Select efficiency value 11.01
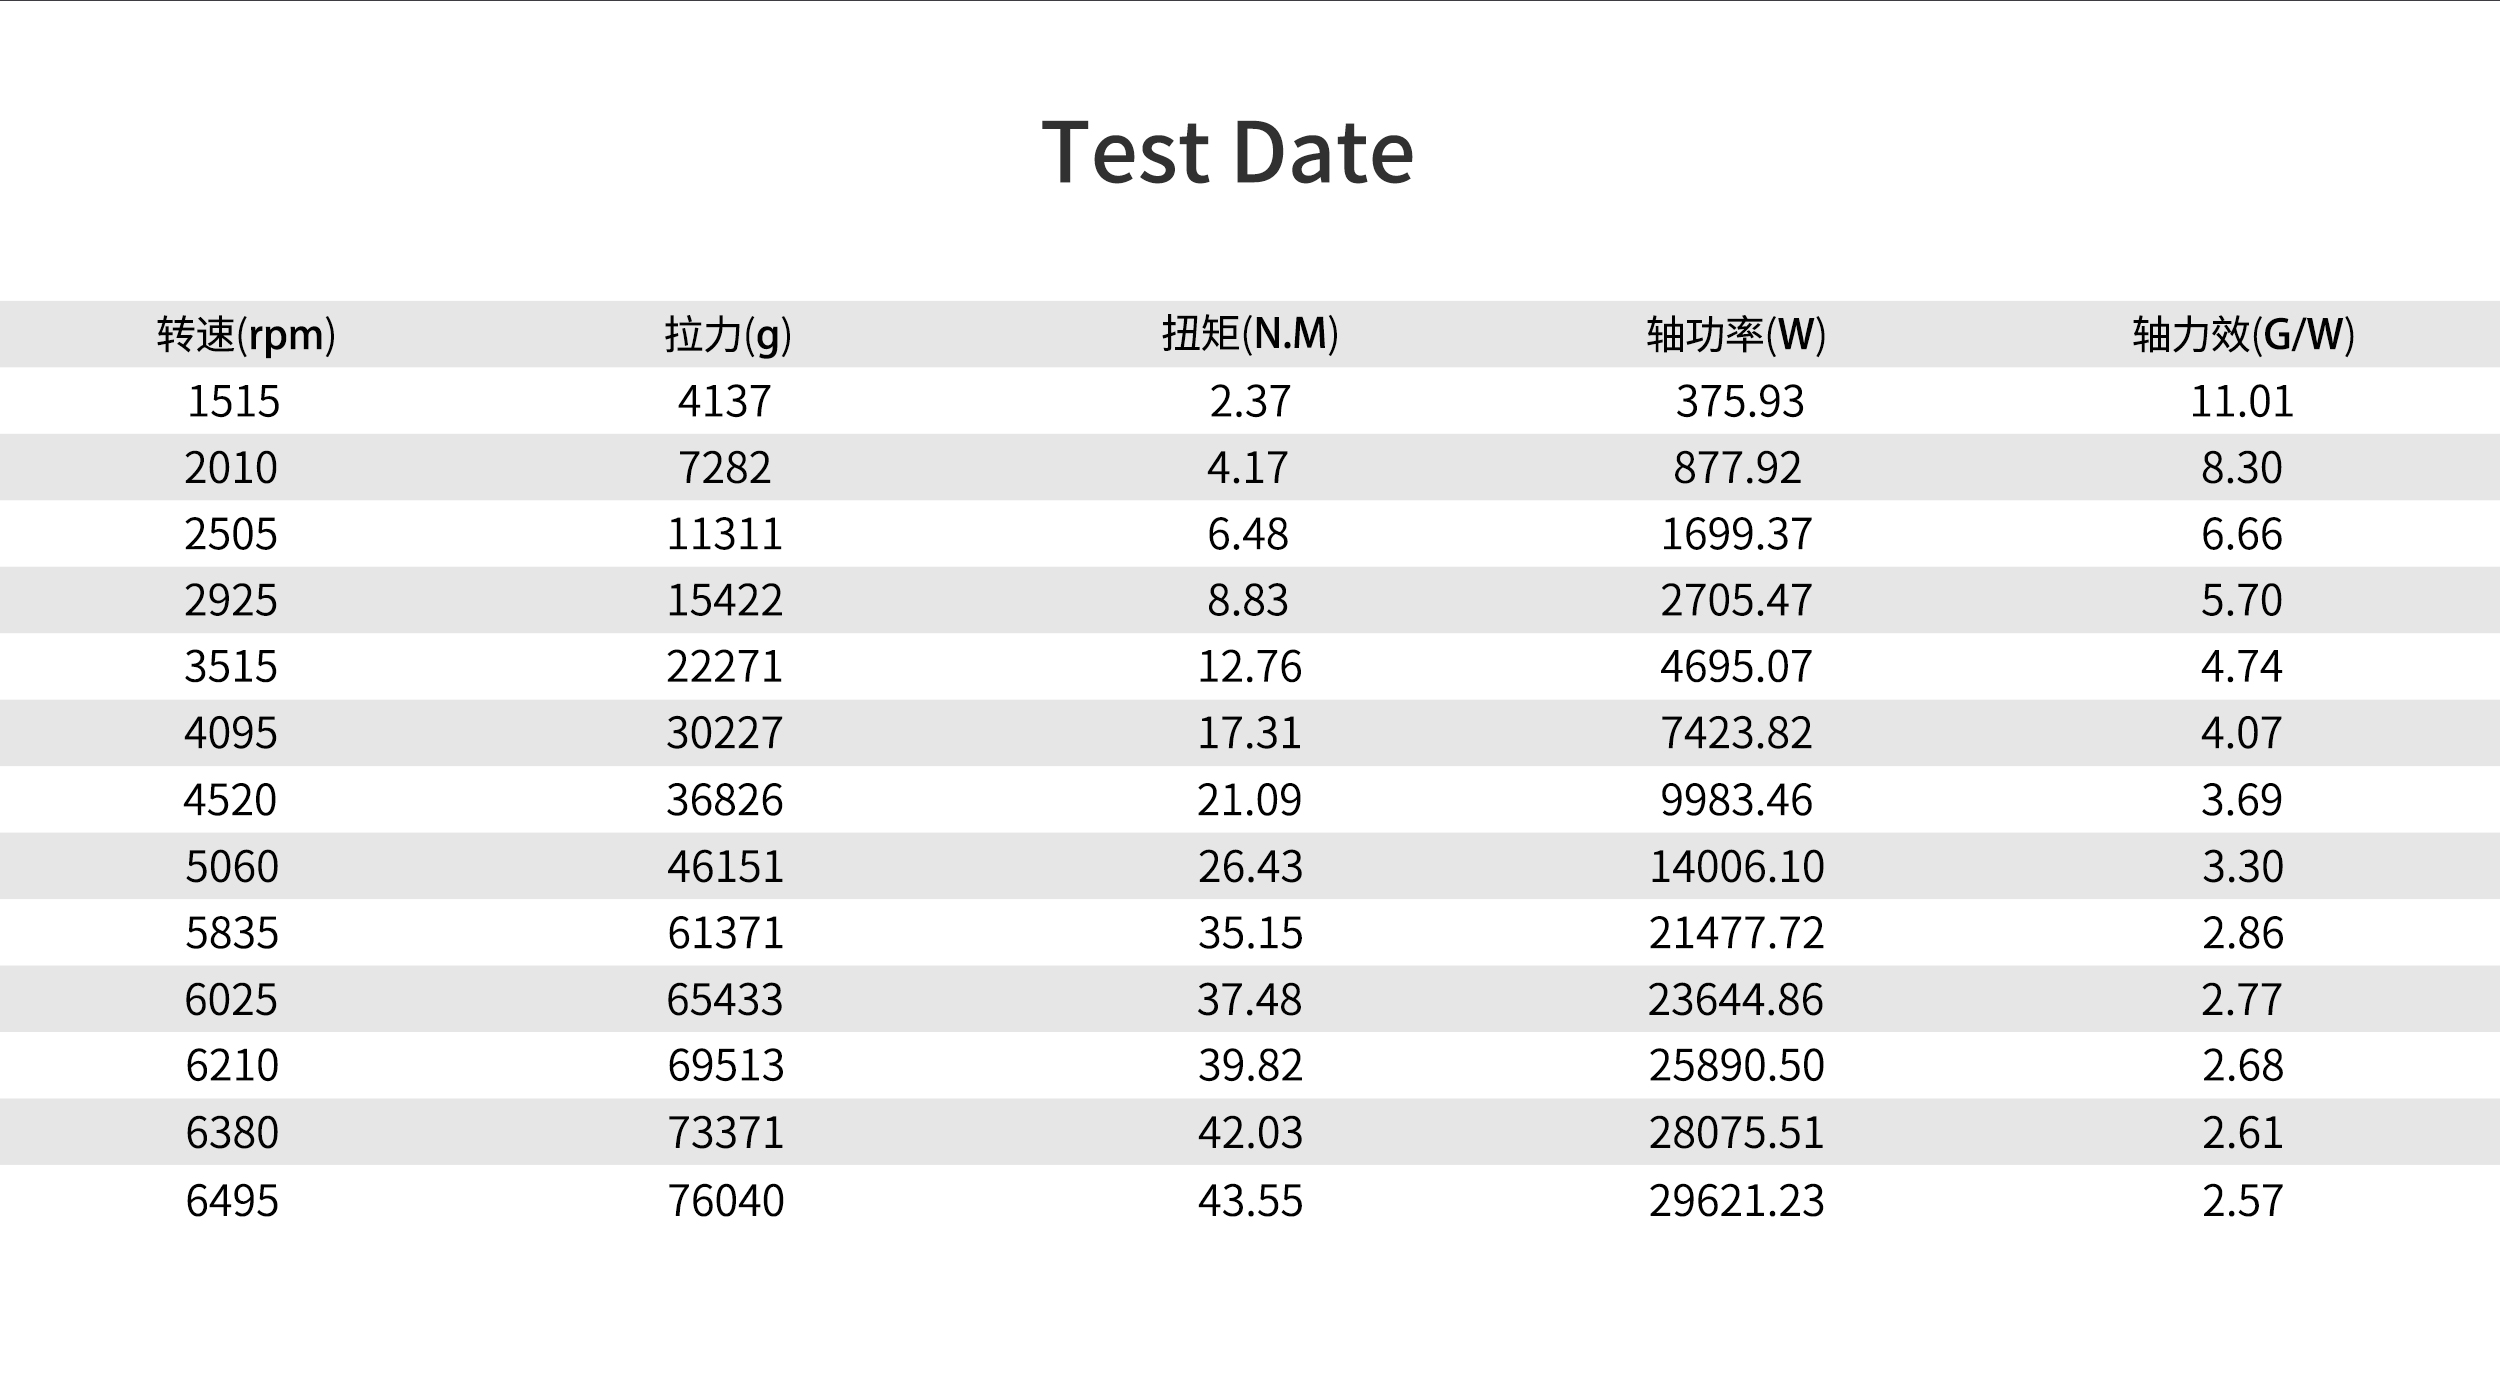This screenshot has width=2500, height=1382. pos(2242,401)
